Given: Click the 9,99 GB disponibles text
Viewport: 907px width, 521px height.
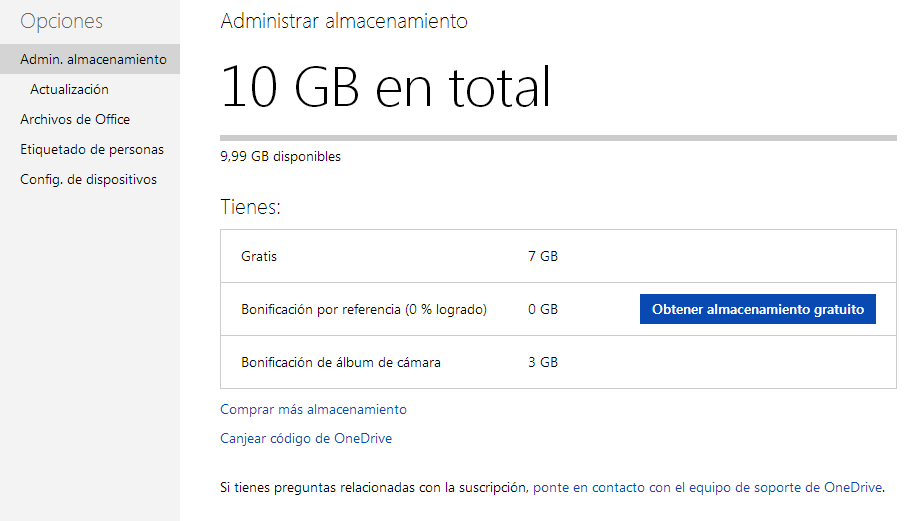Looking at the screenshot, I should [x=280, y=156].
